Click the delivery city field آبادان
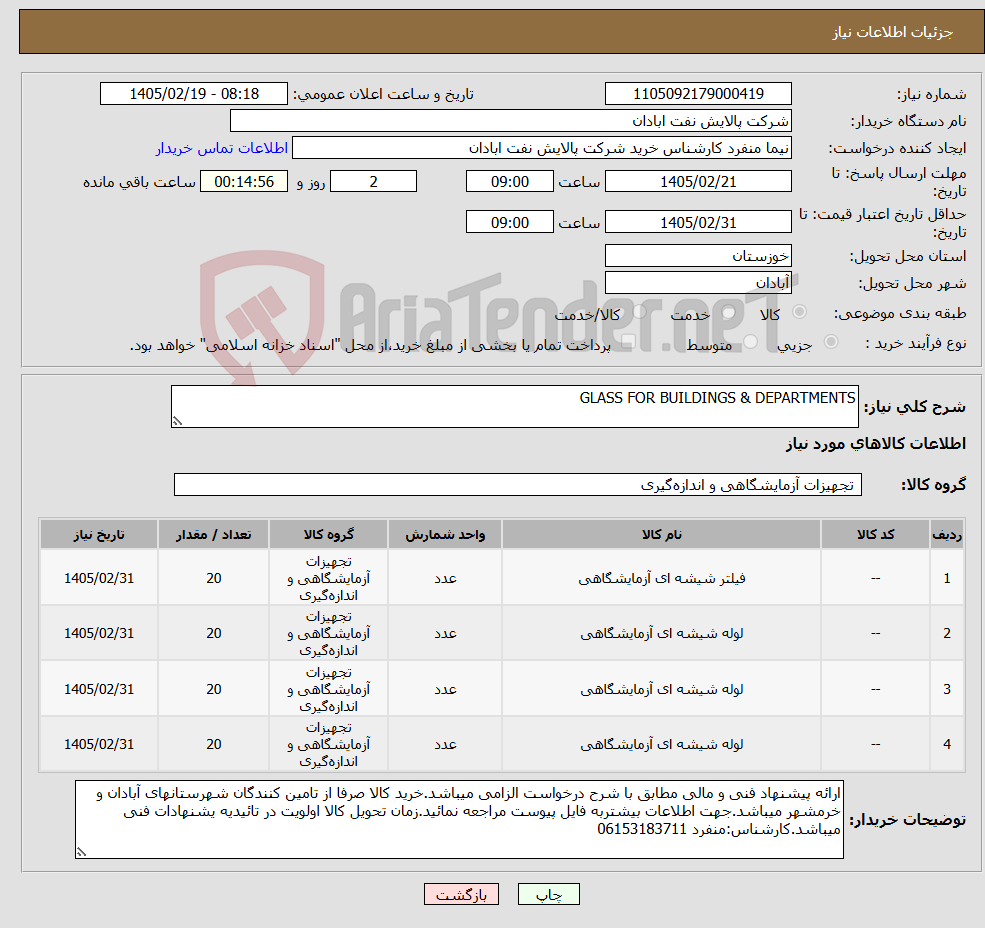 pos(698,282)
